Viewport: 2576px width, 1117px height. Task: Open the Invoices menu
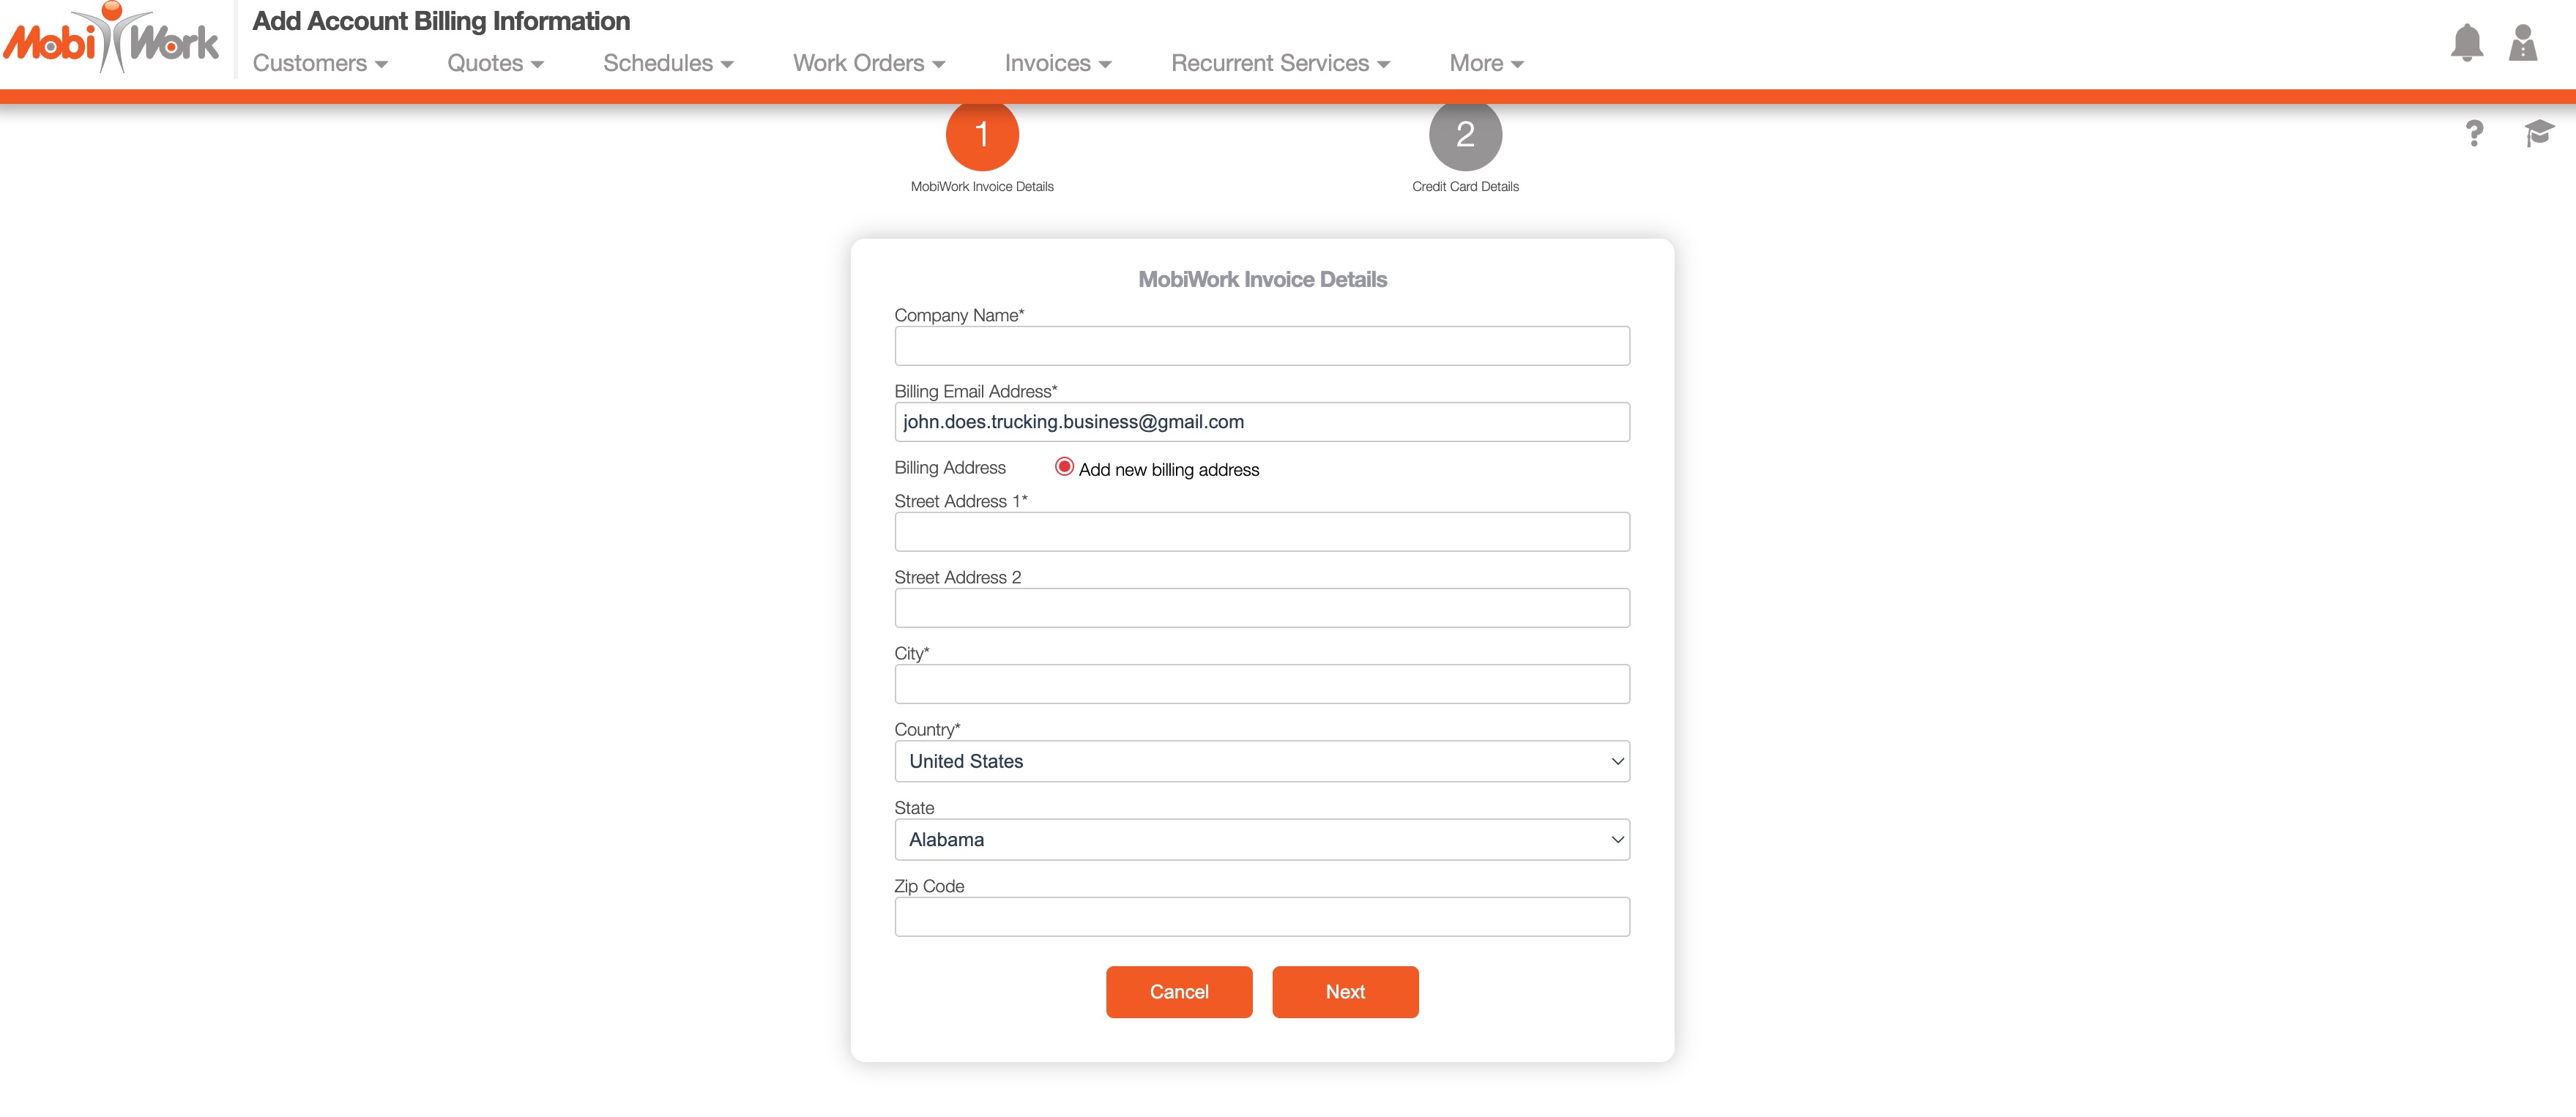click(1057, 63)
